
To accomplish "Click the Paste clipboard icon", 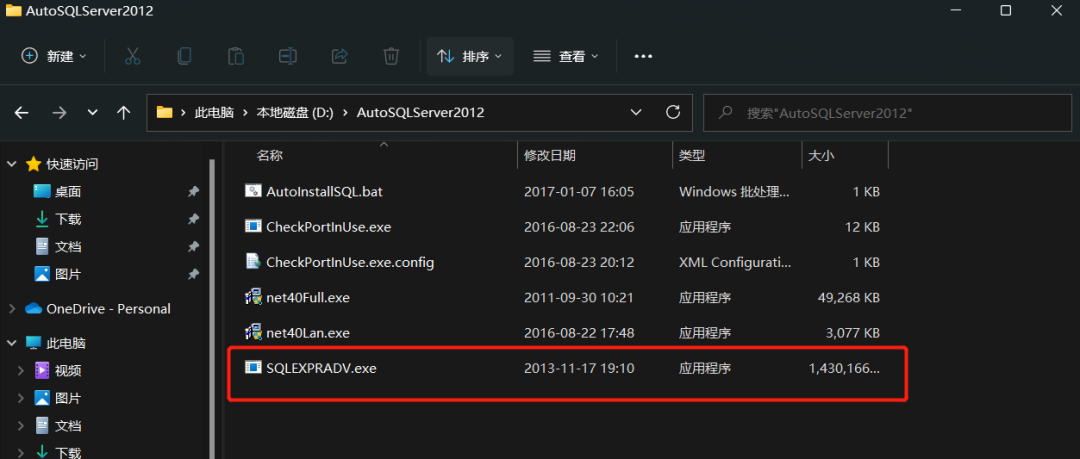I will point(236,57).
